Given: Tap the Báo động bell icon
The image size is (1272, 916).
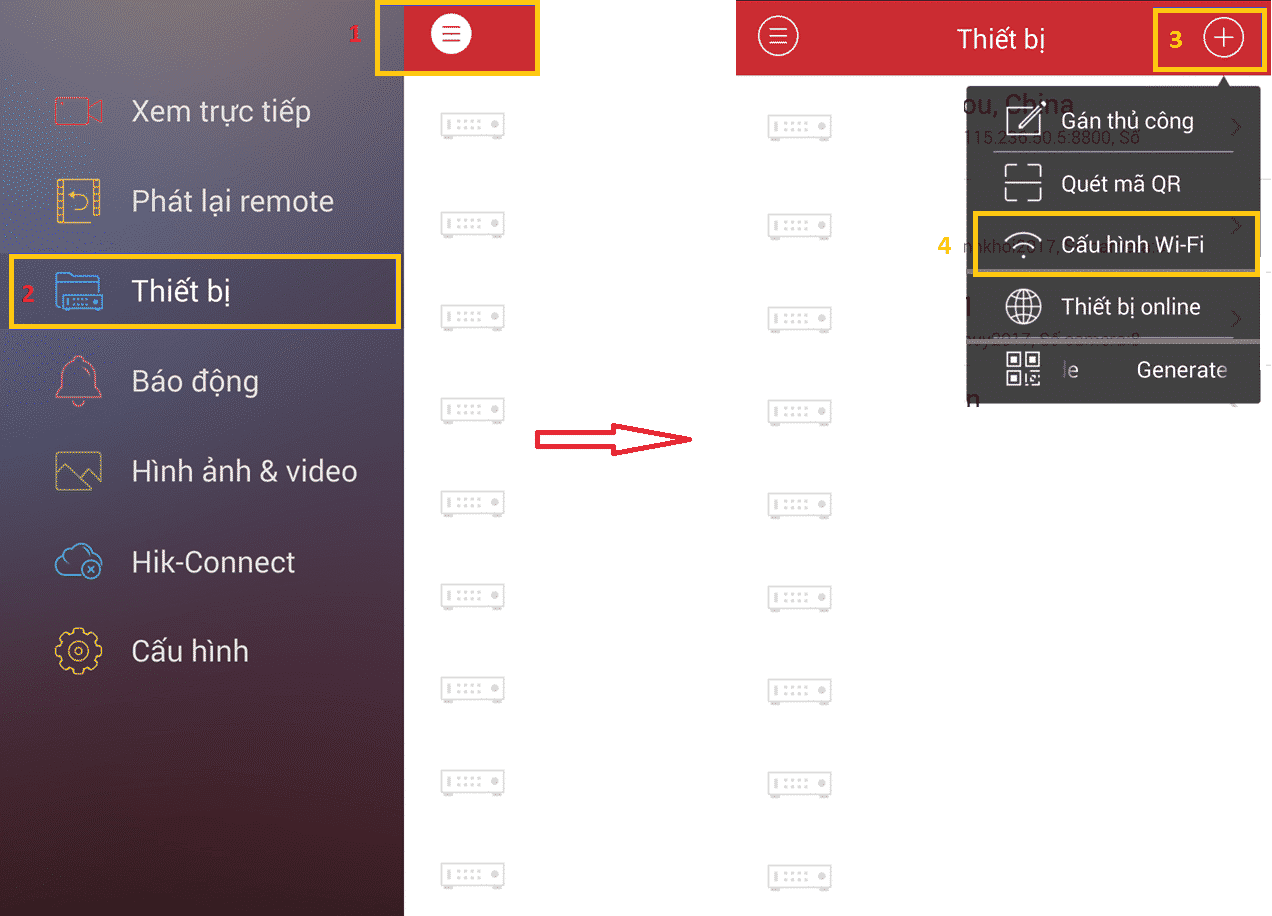Looking at the screenshot, I should pyautogui.click(x=79, y=381).
